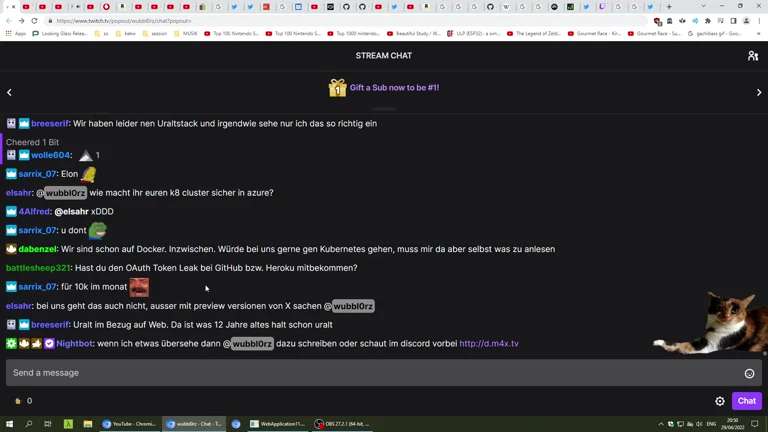Open the tab search dropdown arrow
768x432 pixels.
703,6
